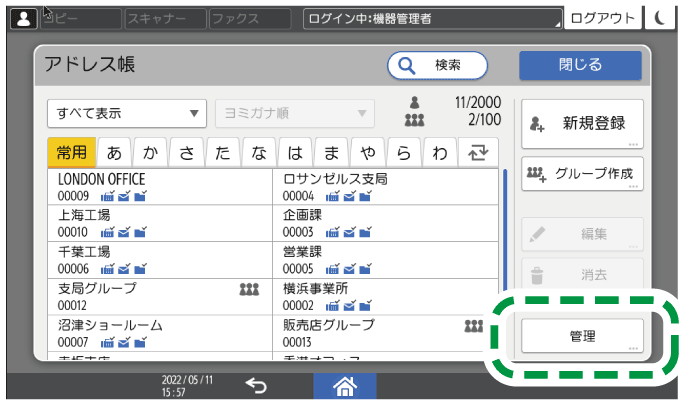Click the 検索 button
The width and height of the screenshot is (687, 404).
[437, 66]
